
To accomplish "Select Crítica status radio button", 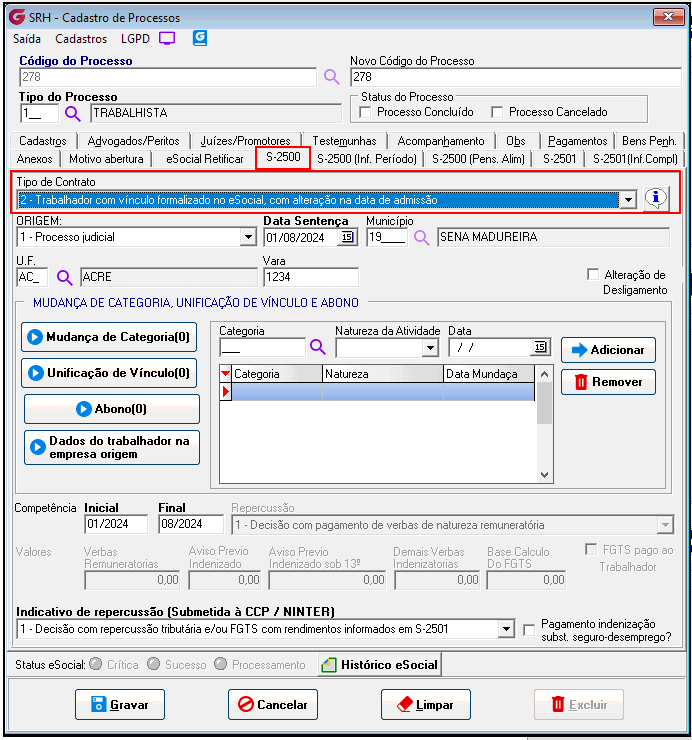I will tap(96, 664).
